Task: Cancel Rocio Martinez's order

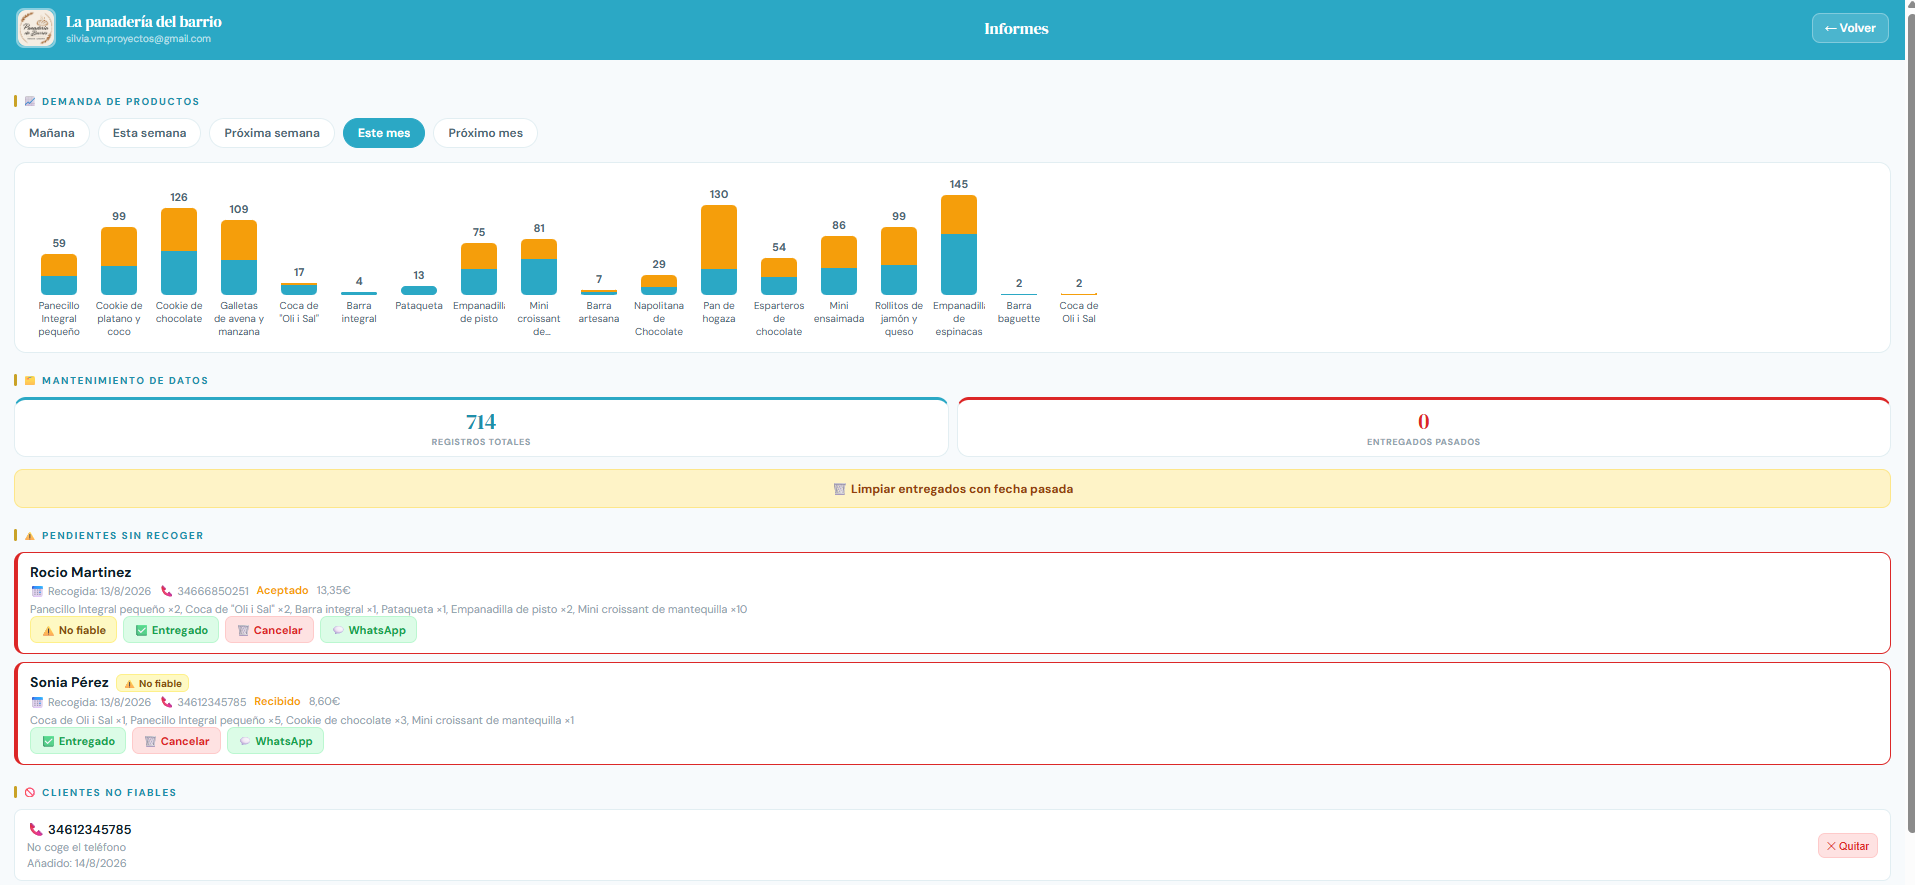Action: [x=269, y=630]
